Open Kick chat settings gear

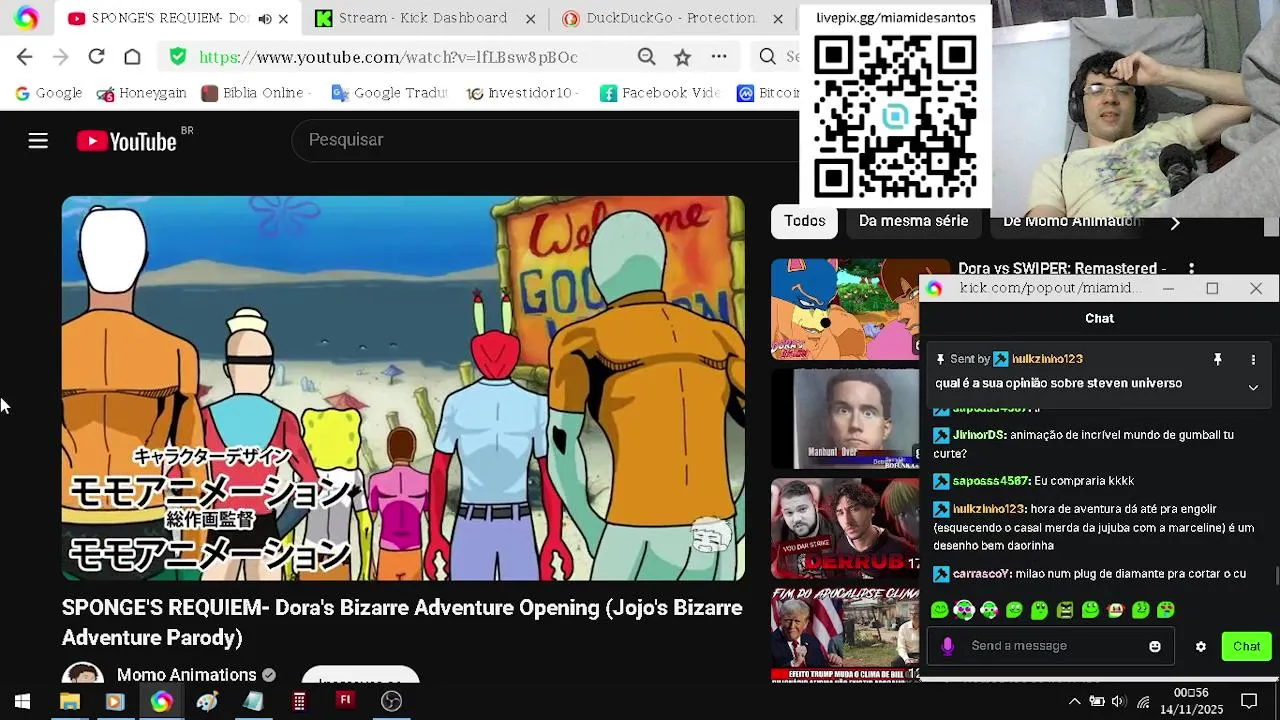(1201, 646)
